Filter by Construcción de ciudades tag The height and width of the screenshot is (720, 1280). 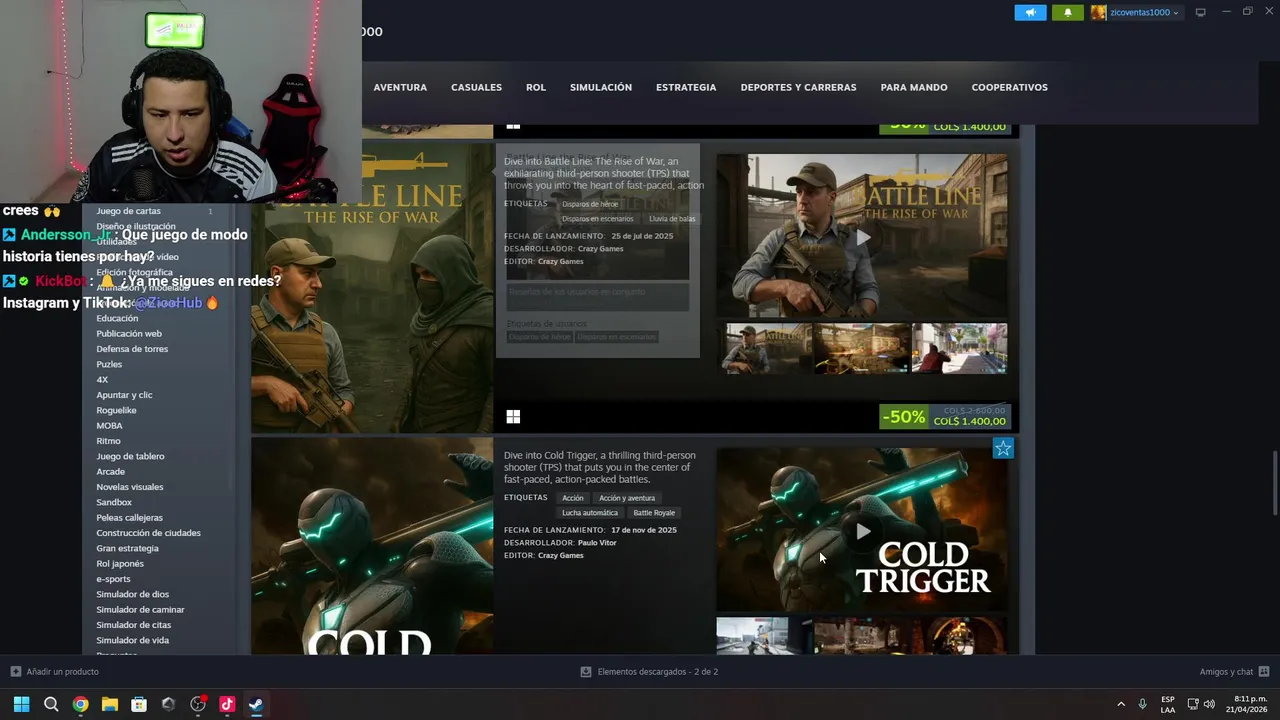(x=148, y=533)
